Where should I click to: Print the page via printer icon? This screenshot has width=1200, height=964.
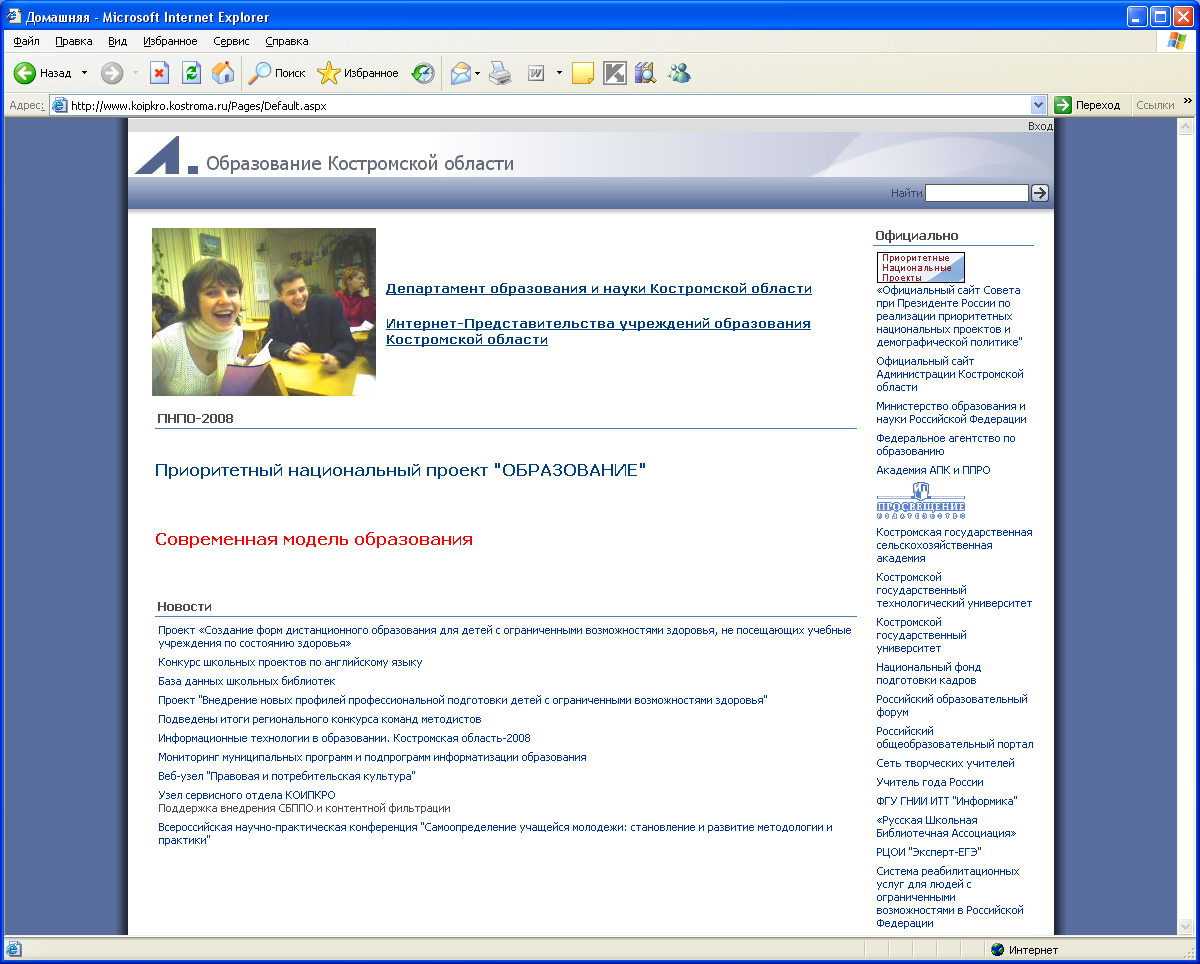pyautogui.click(x=500, y=73)
